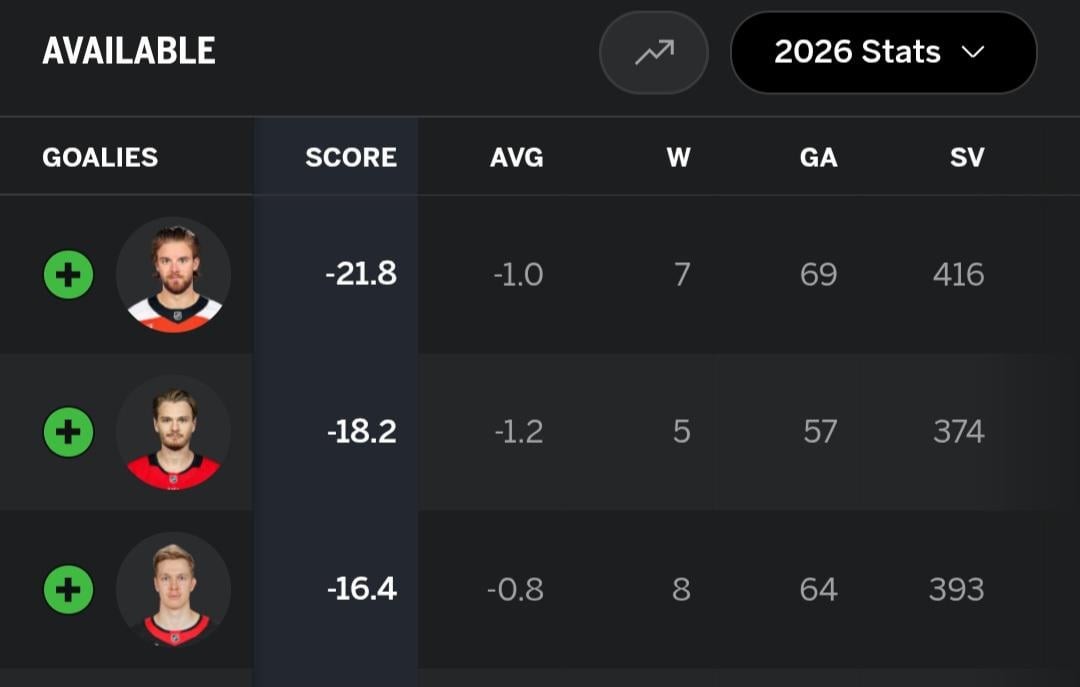The height and width of the screenshot is (687, 1080).
Task: Sort by SCORE column header
Action: click(350, 157)
